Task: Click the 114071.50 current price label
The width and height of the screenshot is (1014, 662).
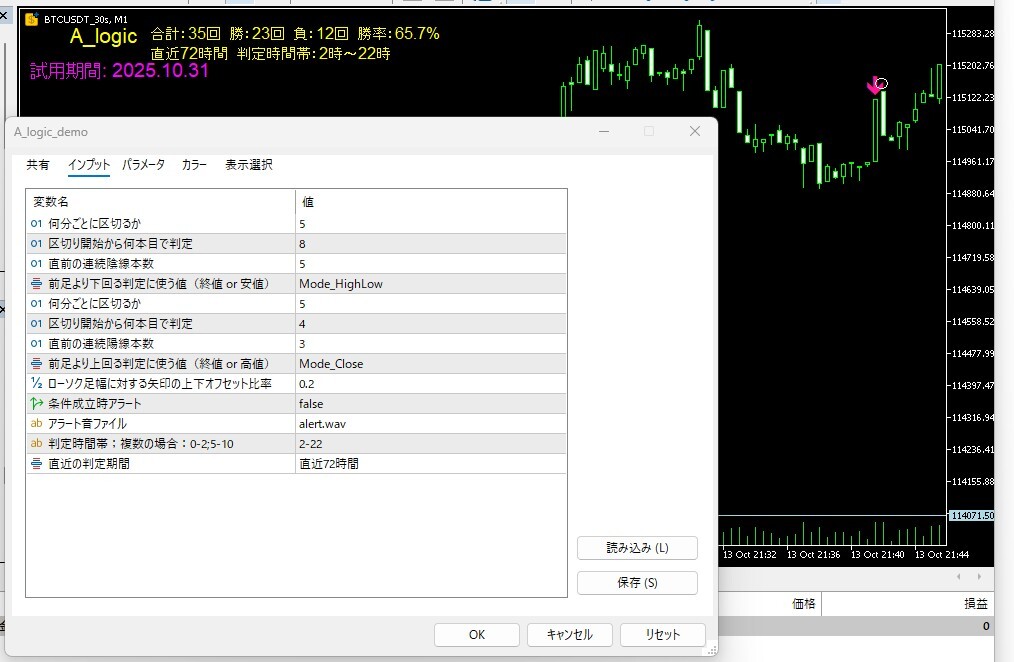Action: (971, 516)
